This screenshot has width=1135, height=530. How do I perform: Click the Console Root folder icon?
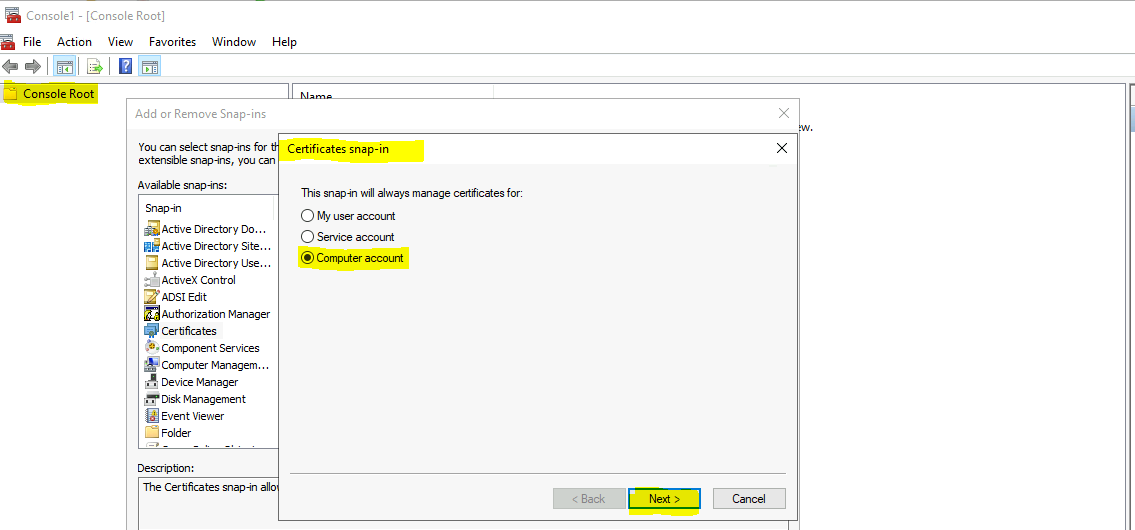(11, 94)
